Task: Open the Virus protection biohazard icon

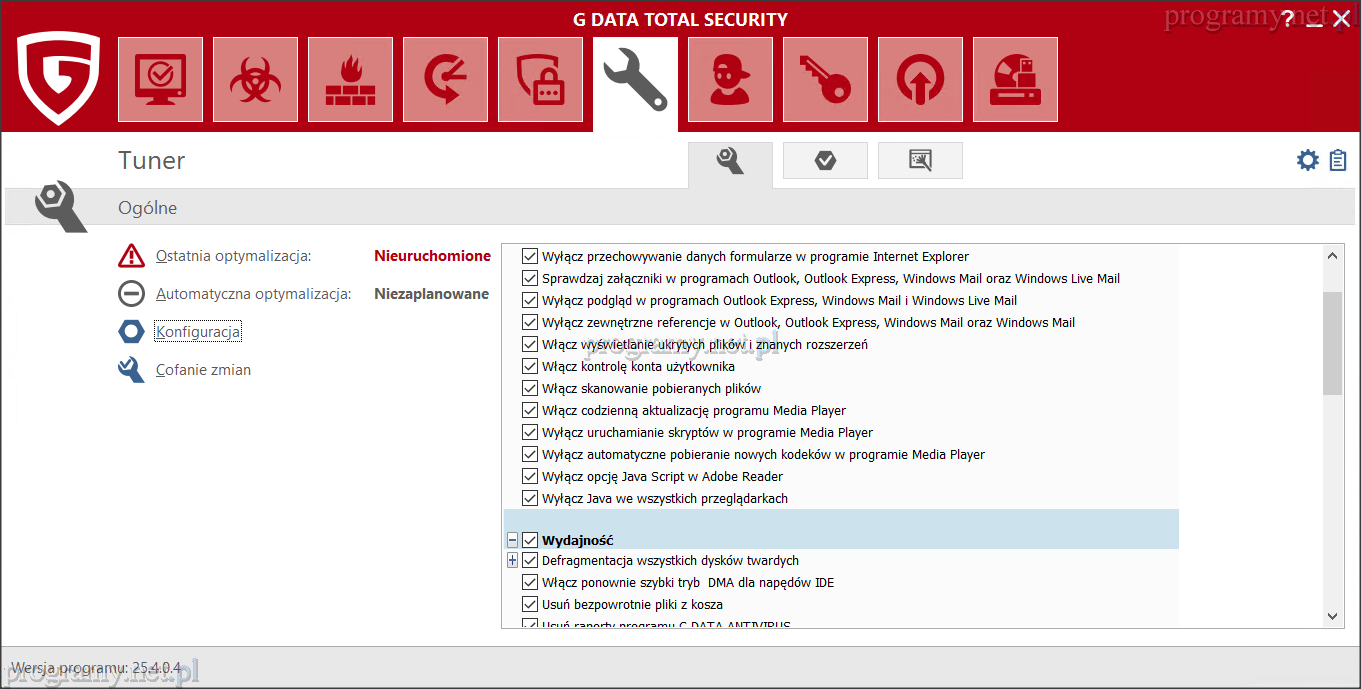Action: click(x=255, y=80)
